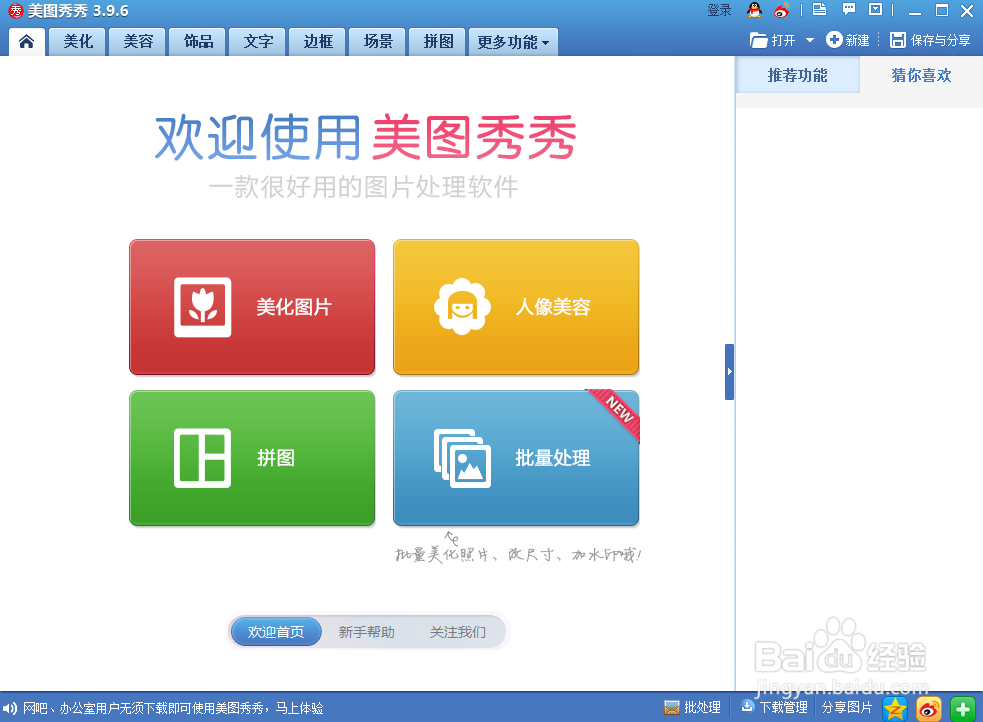This screenshot has width=983, height=722.
Task: Switch to 新手帮助 pill tab
Action: click(367, 632)
